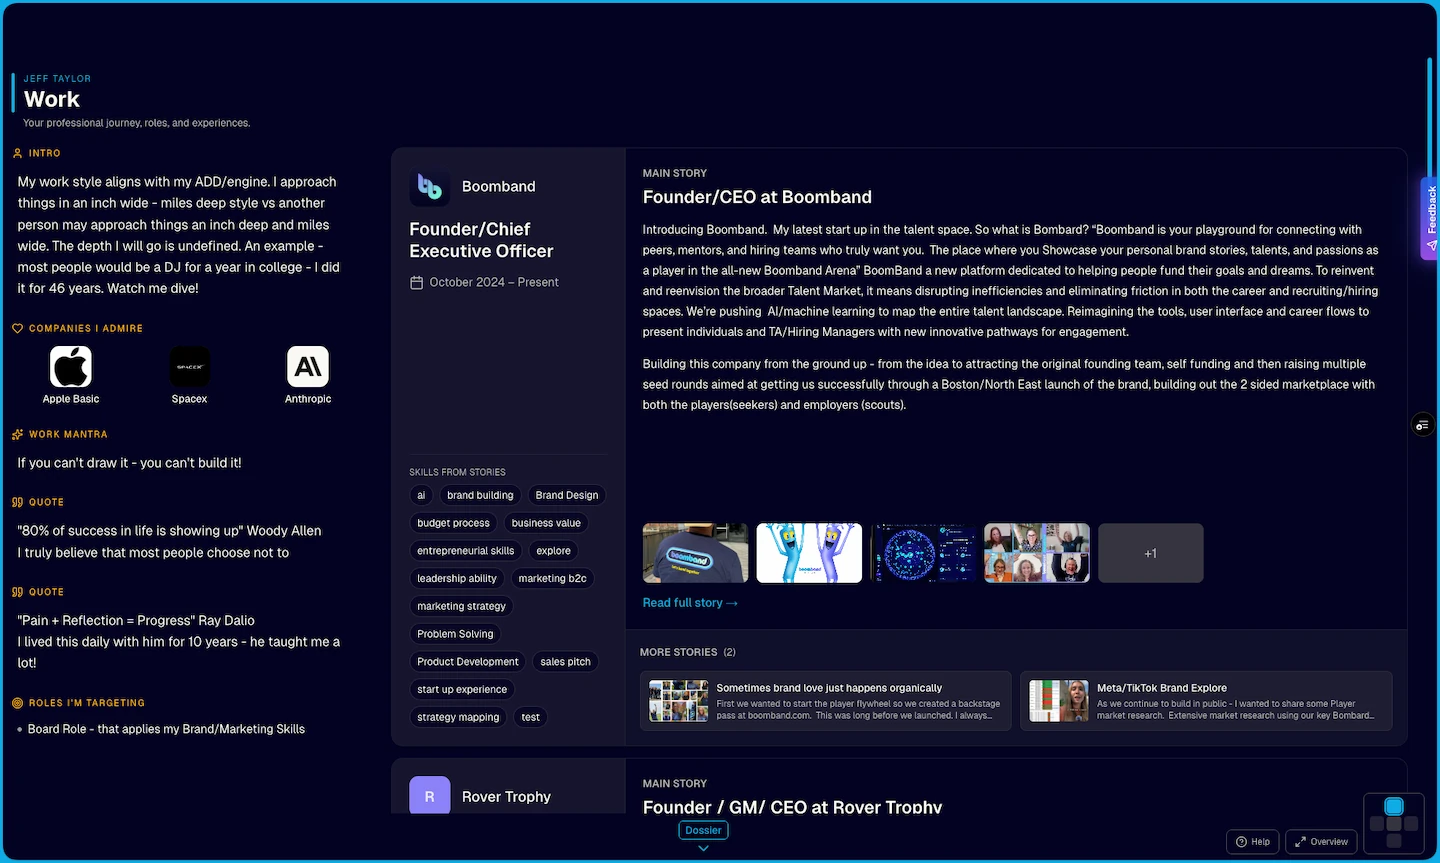Click the 'Problem Solving' skill tag
Screen dimensions: 1440x863
[455, 634]
